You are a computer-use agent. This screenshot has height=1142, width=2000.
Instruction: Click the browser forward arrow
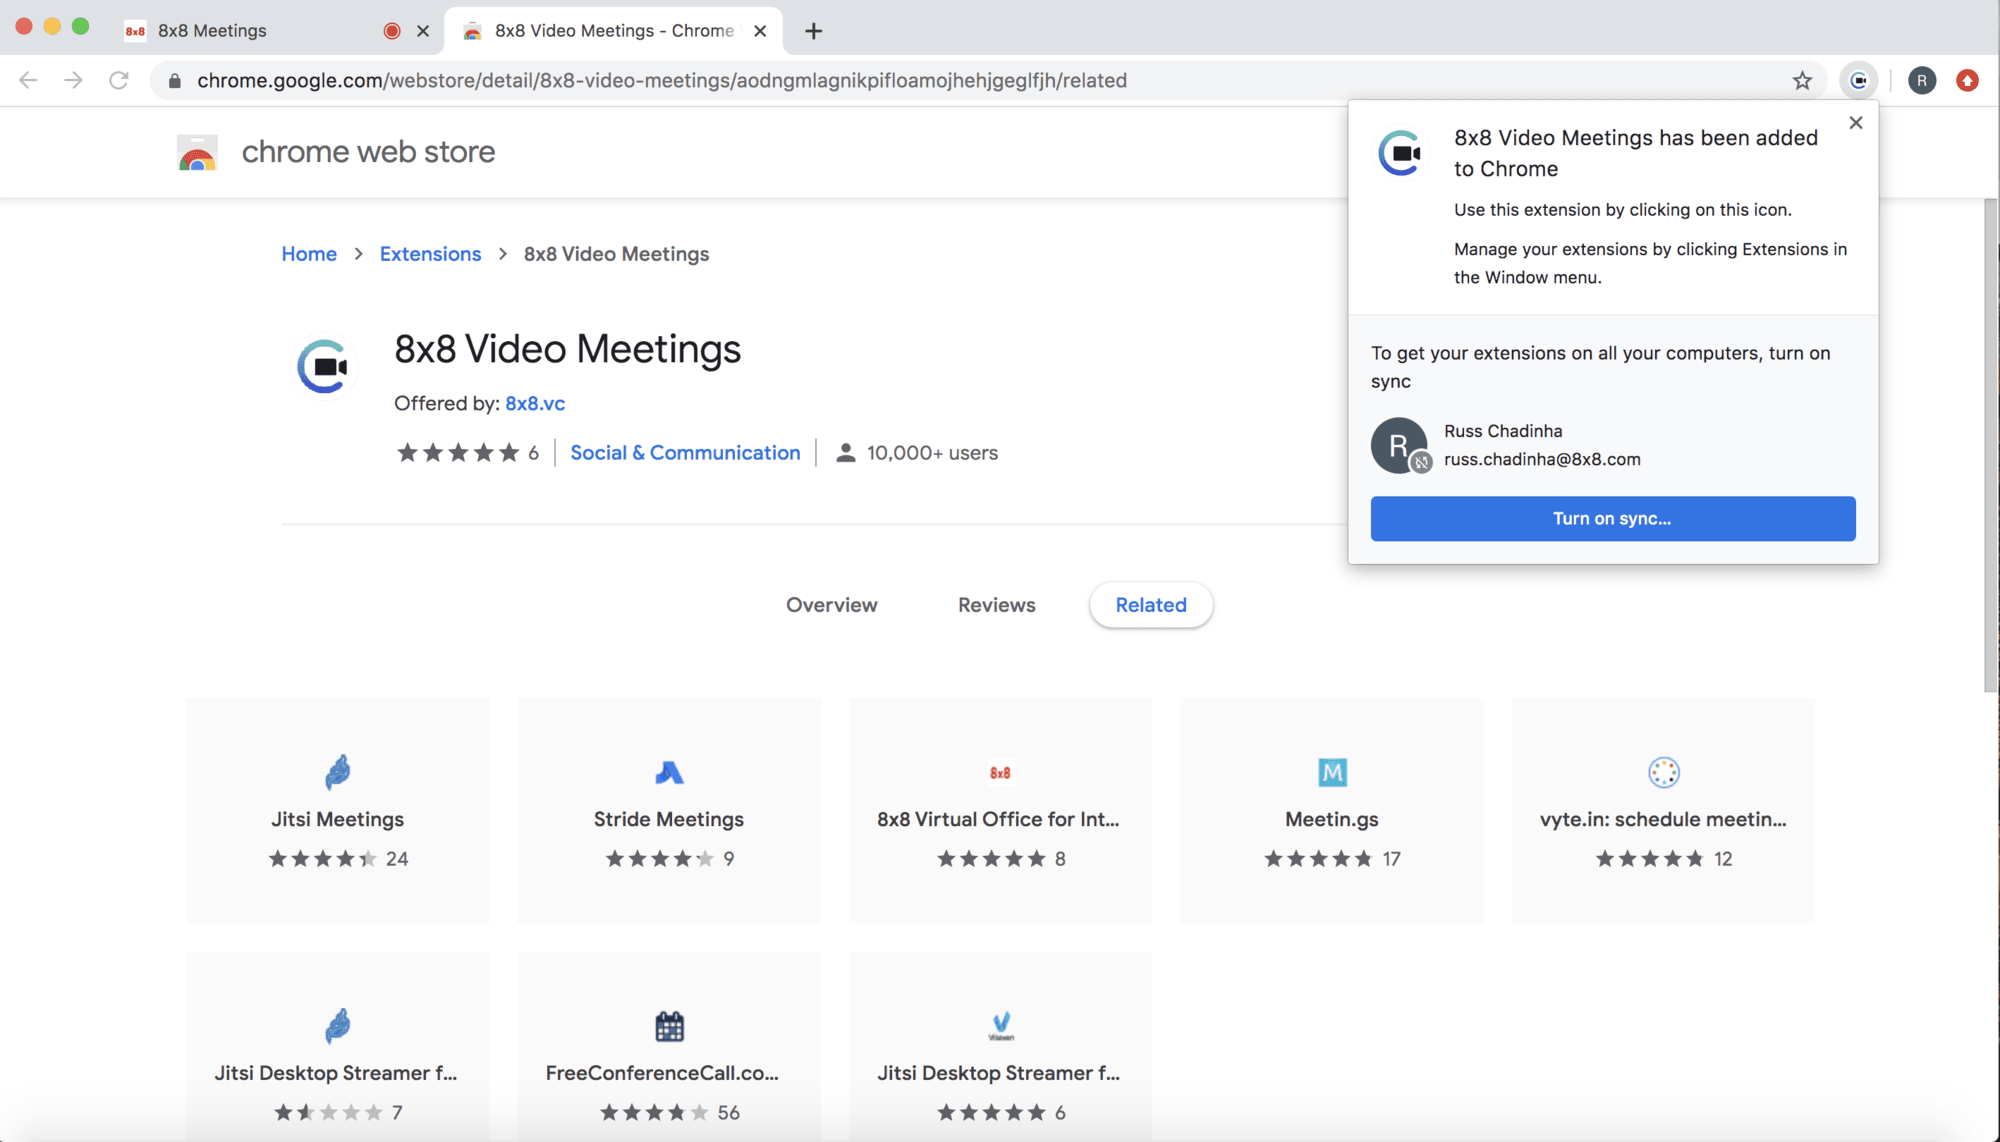click(x=73, y=80)
